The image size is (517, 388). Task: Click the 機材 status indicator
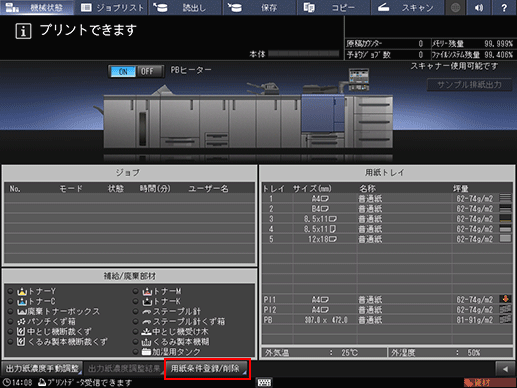point(489,383)
